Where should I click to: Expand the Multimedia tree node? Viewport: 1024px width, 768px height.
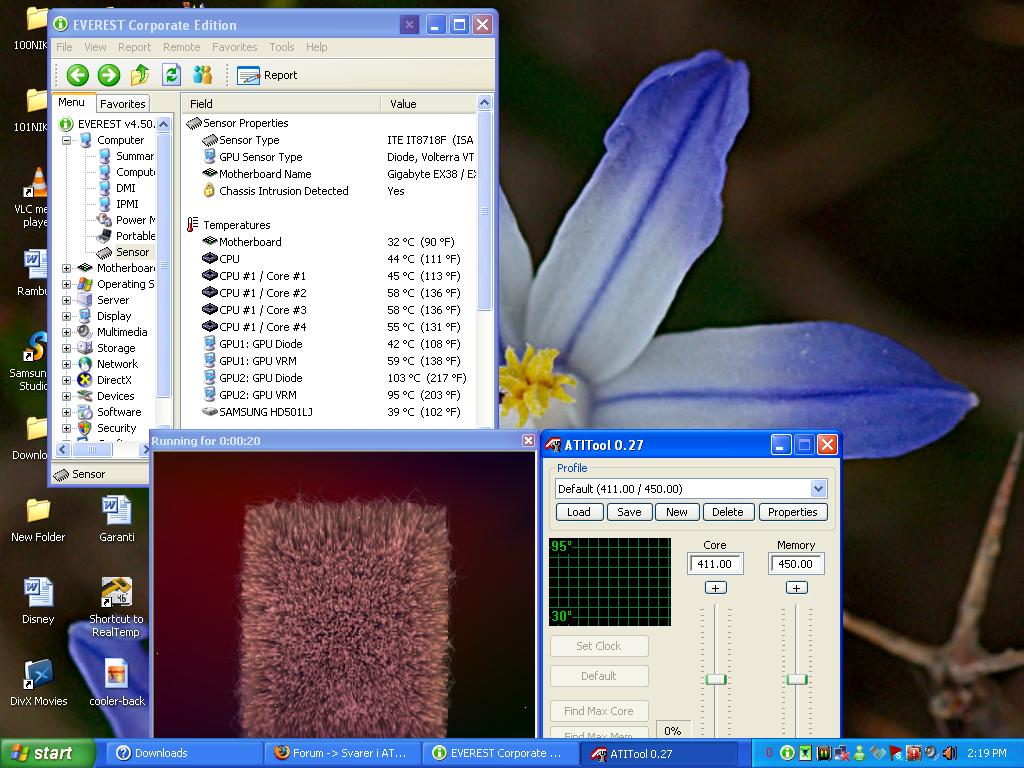67,332
